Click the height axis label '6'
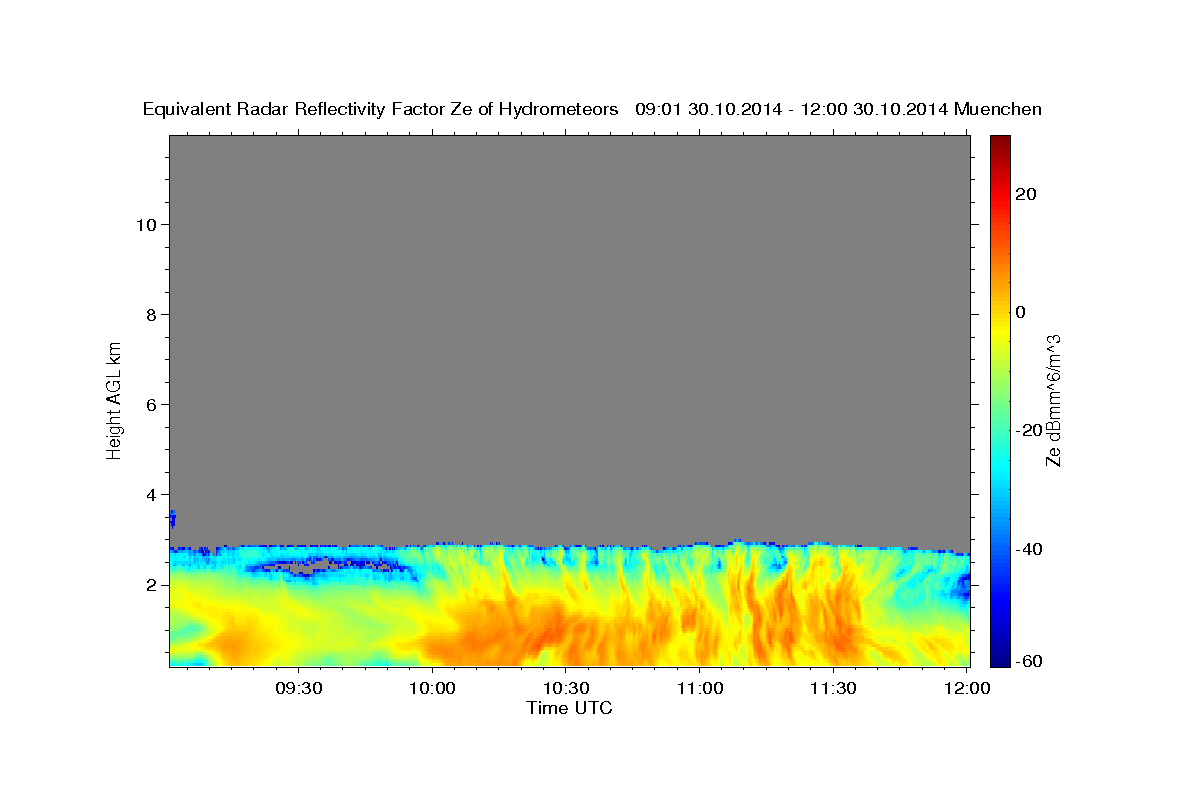This screenshot has height=800, width=1200. [150, 404]
